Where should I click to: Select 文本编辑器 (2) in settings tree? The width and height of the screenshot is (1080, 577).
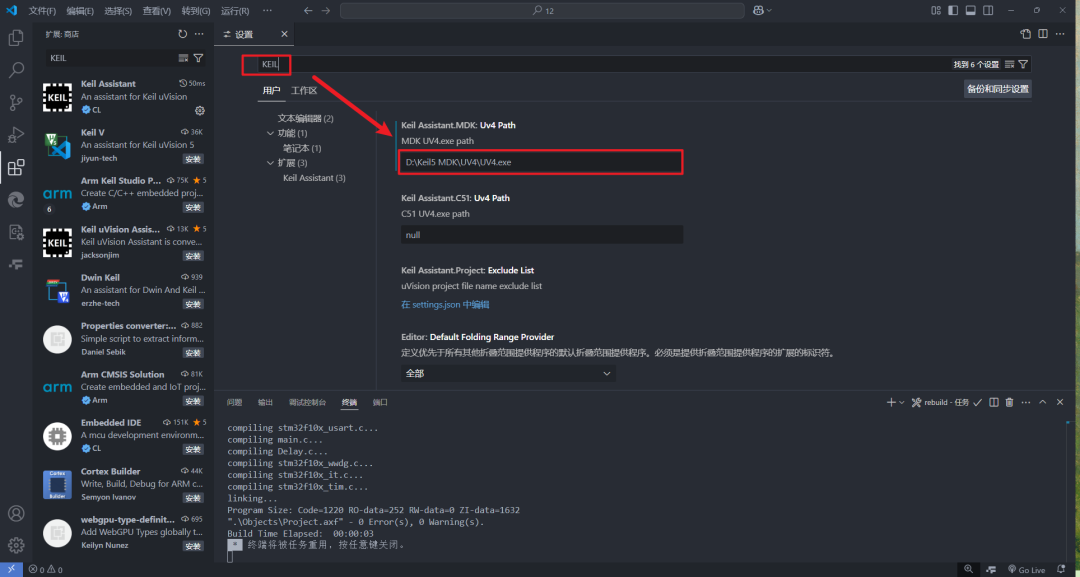[x=305, y=118]
